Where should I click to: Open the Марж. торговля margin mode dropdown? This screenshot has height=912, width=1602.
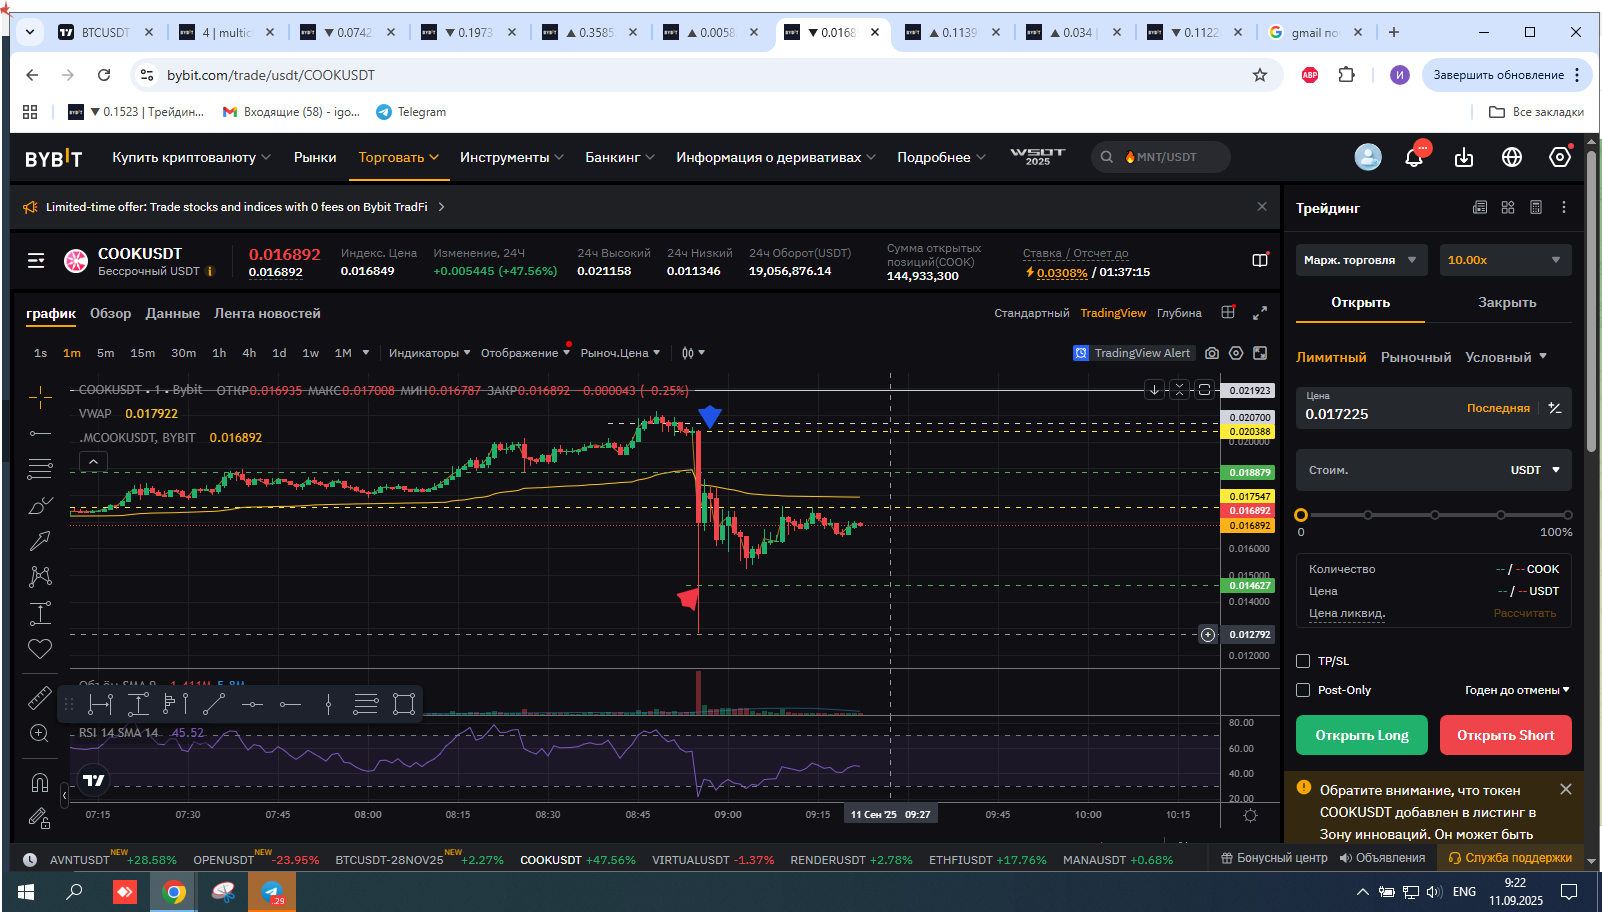[x=1361, y=260]
